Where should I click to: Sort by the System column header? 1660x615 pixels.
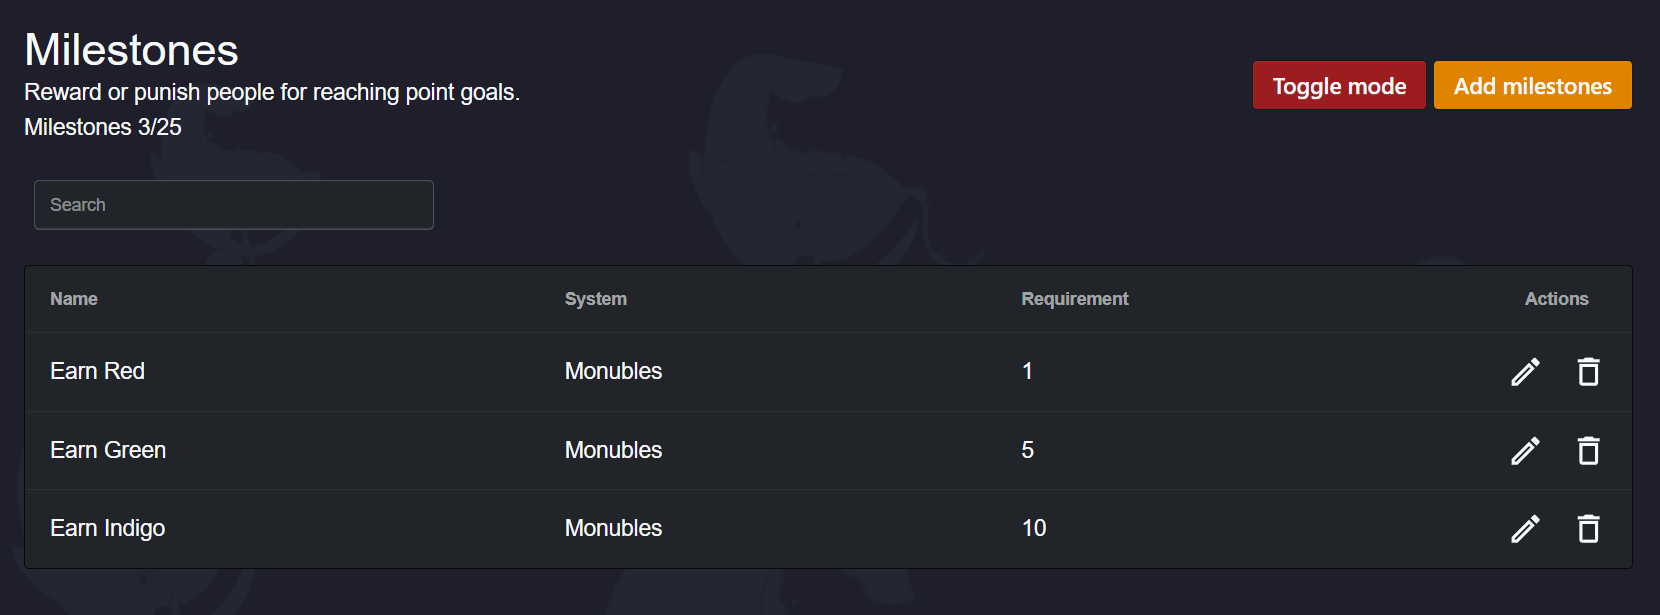click(x=596, y=299)
